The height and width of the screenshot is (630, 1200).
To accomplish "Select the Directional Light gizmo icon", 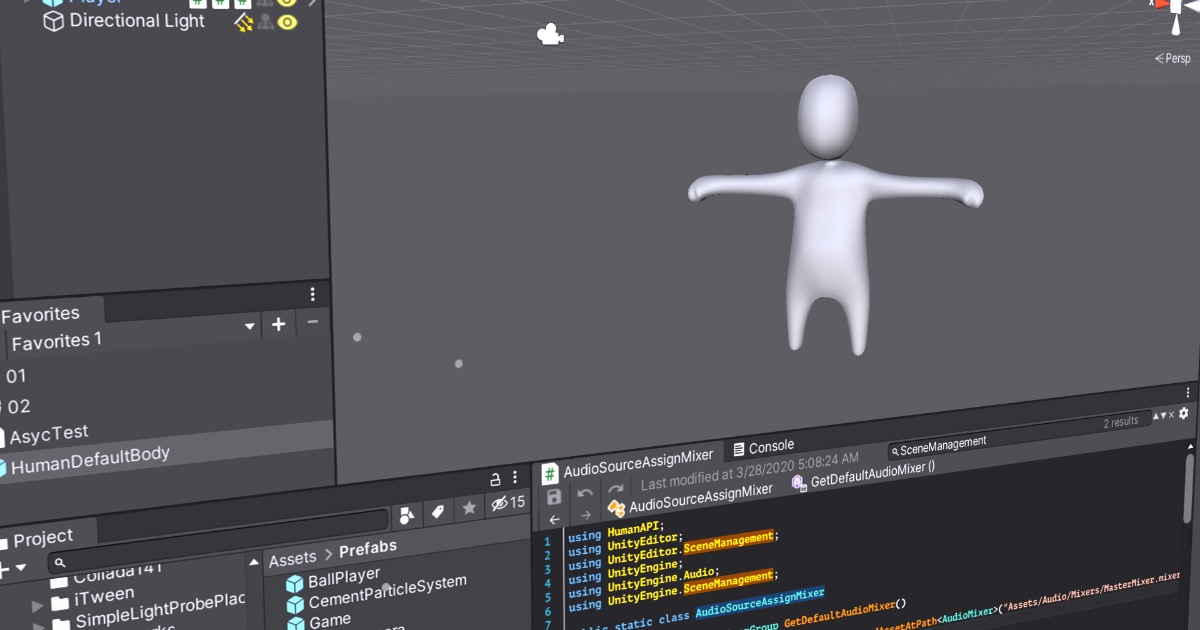I will (x=243, y=22).
